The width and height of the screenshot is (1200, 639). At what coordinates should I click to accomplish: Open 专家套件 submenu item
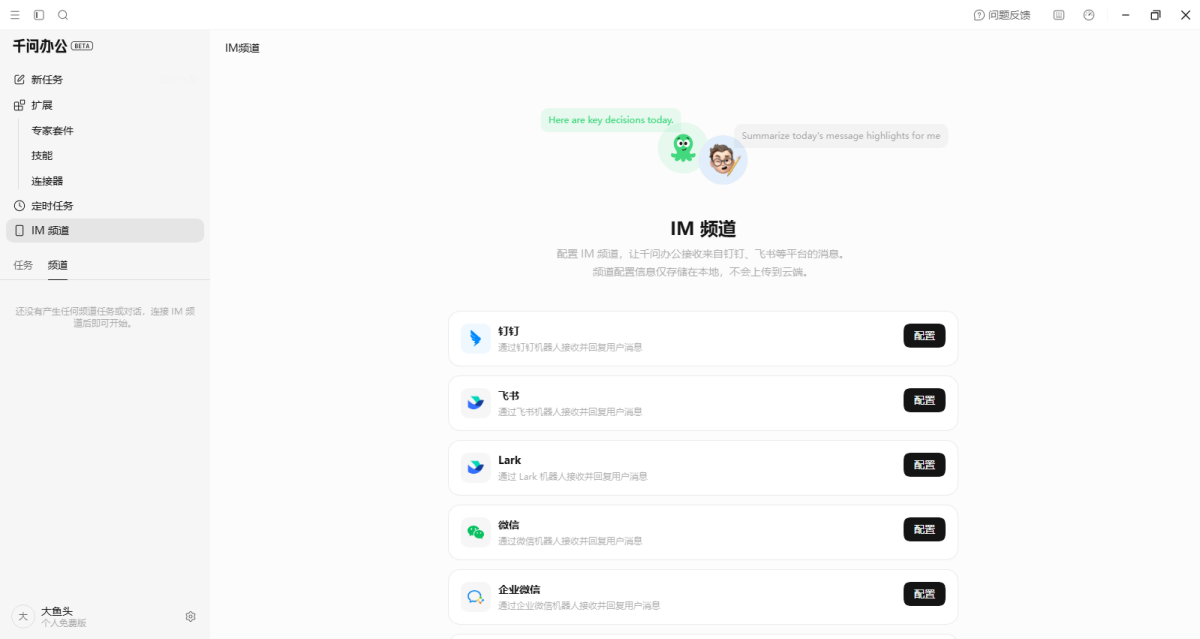point(52,130)
